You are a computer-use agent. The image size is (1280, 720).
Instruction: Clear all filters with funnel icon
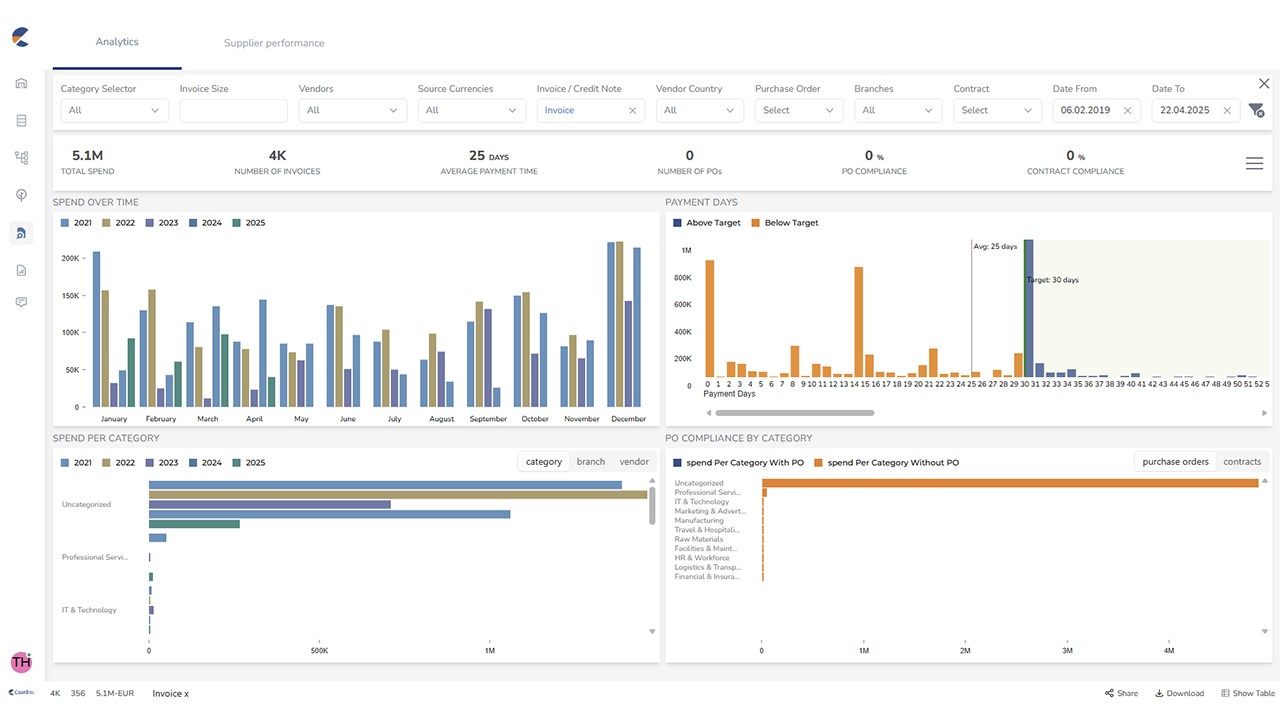pyautogui.click(x=1256, y=110)
